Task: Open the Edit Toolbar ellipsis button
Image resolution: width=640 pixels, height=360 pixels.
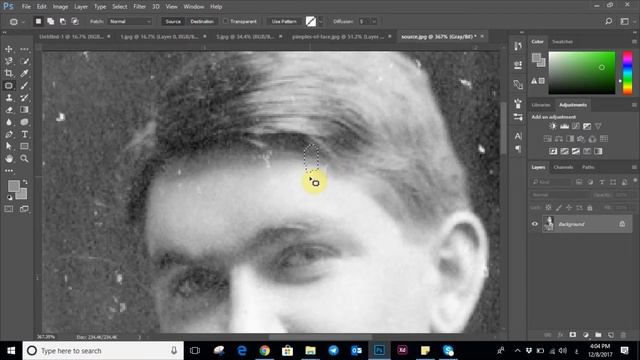Action: tap(9, 171)
